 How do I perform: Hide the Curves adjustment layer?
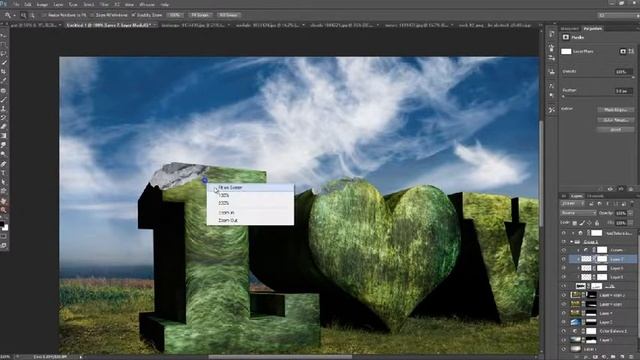(564, 250)
